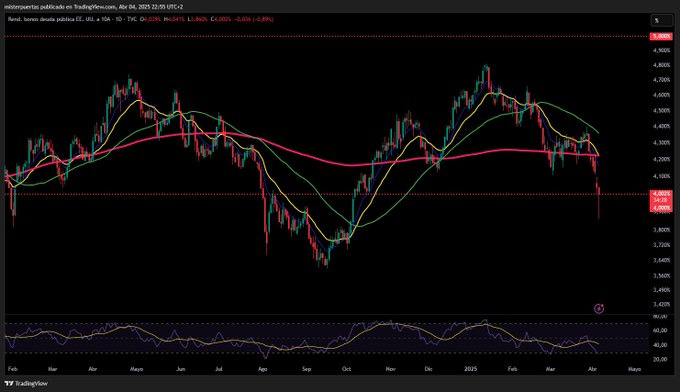Click the 20,00 RSI scale value
Image resolution: width=680 pixels, height=392 pixels.
coord(660,359)
